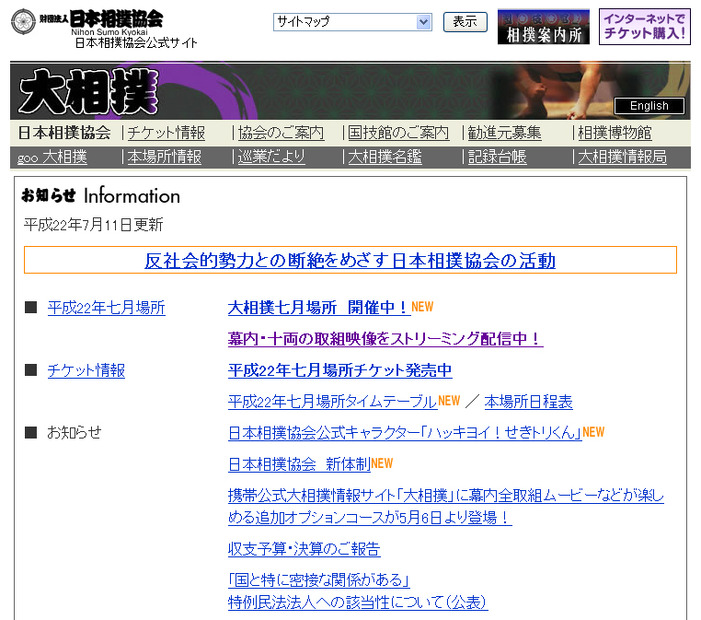Open 大相撲情報局 menu item
The width and height of the screenshot is (701, 620).
click(622, 157)
